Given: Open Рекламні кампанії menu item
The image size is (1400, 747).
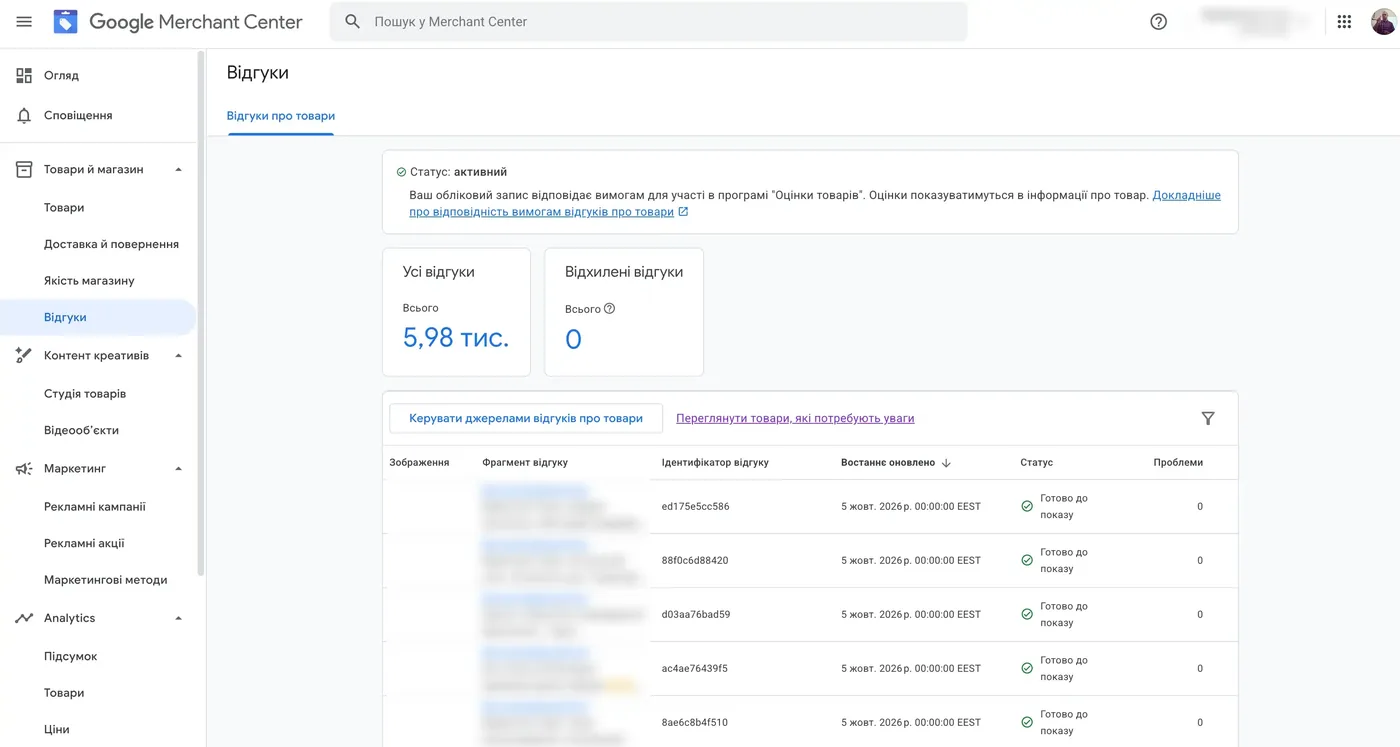Looking at the screenshot, I should 95,507.
